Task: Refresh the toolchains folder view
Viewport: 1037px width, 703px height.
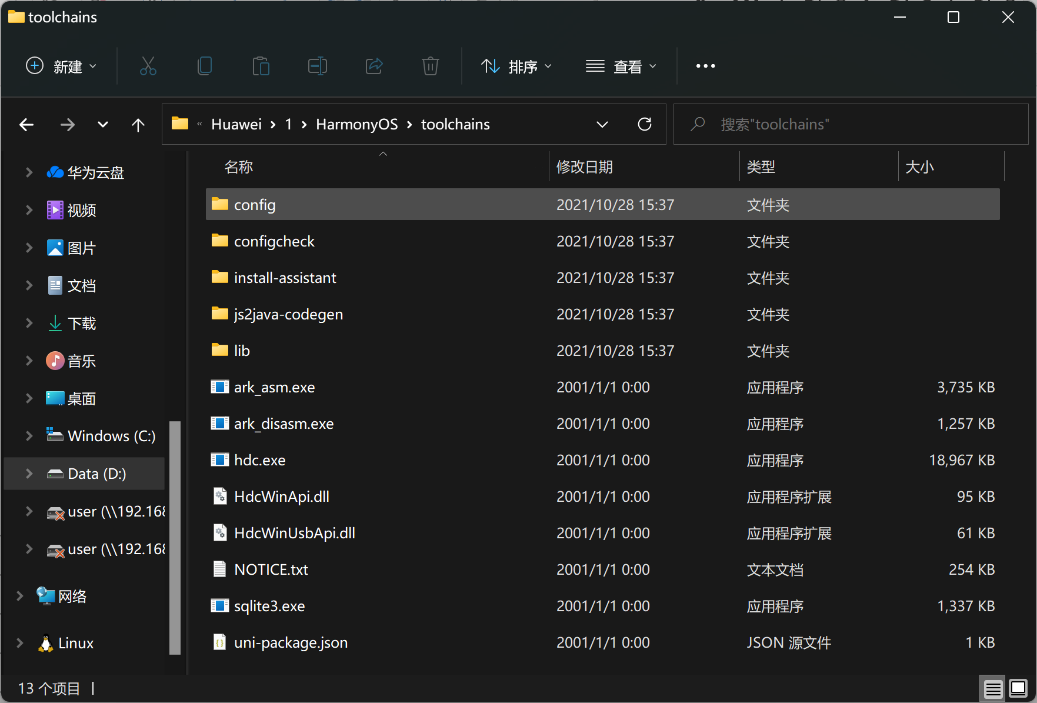Action: pyautogui.click(x=644, y=124)
